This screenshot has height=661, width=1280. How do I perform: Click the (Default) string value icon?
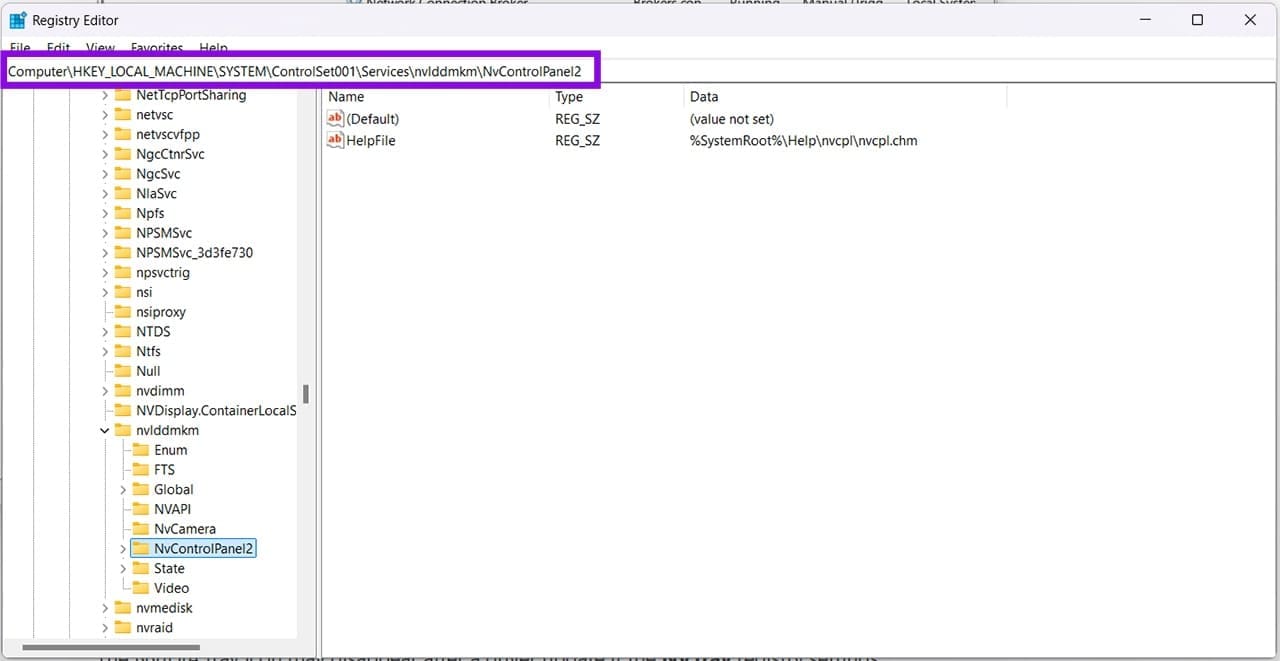pyautogui.click(x=336, y=119)
